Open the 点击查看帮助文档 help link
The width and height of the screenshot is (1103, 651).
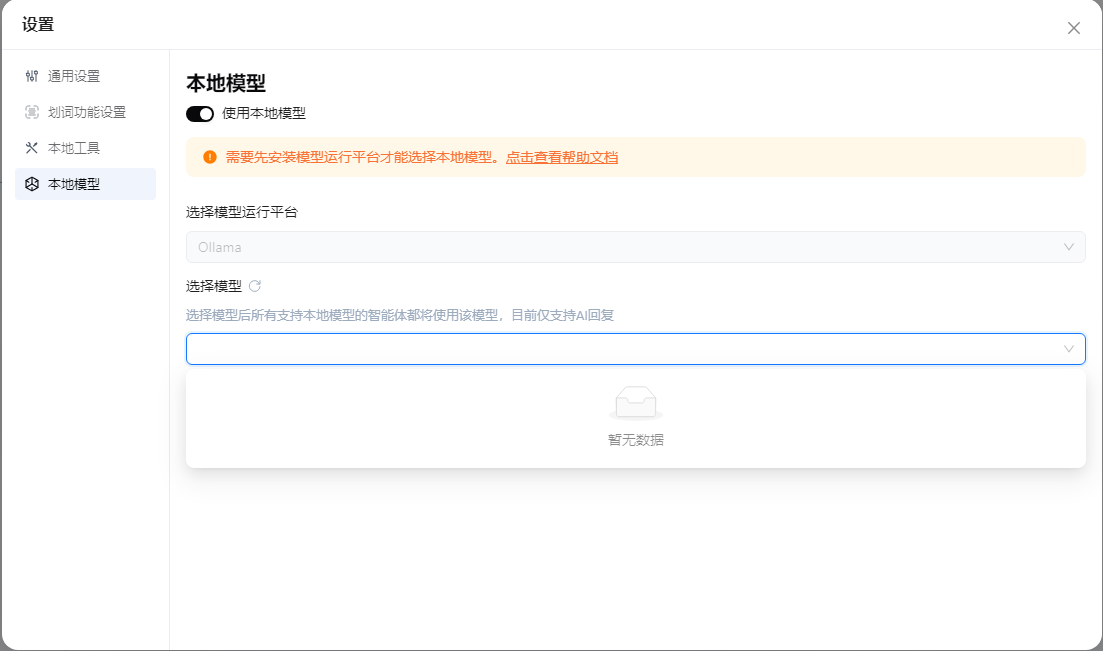click(562, 157)
